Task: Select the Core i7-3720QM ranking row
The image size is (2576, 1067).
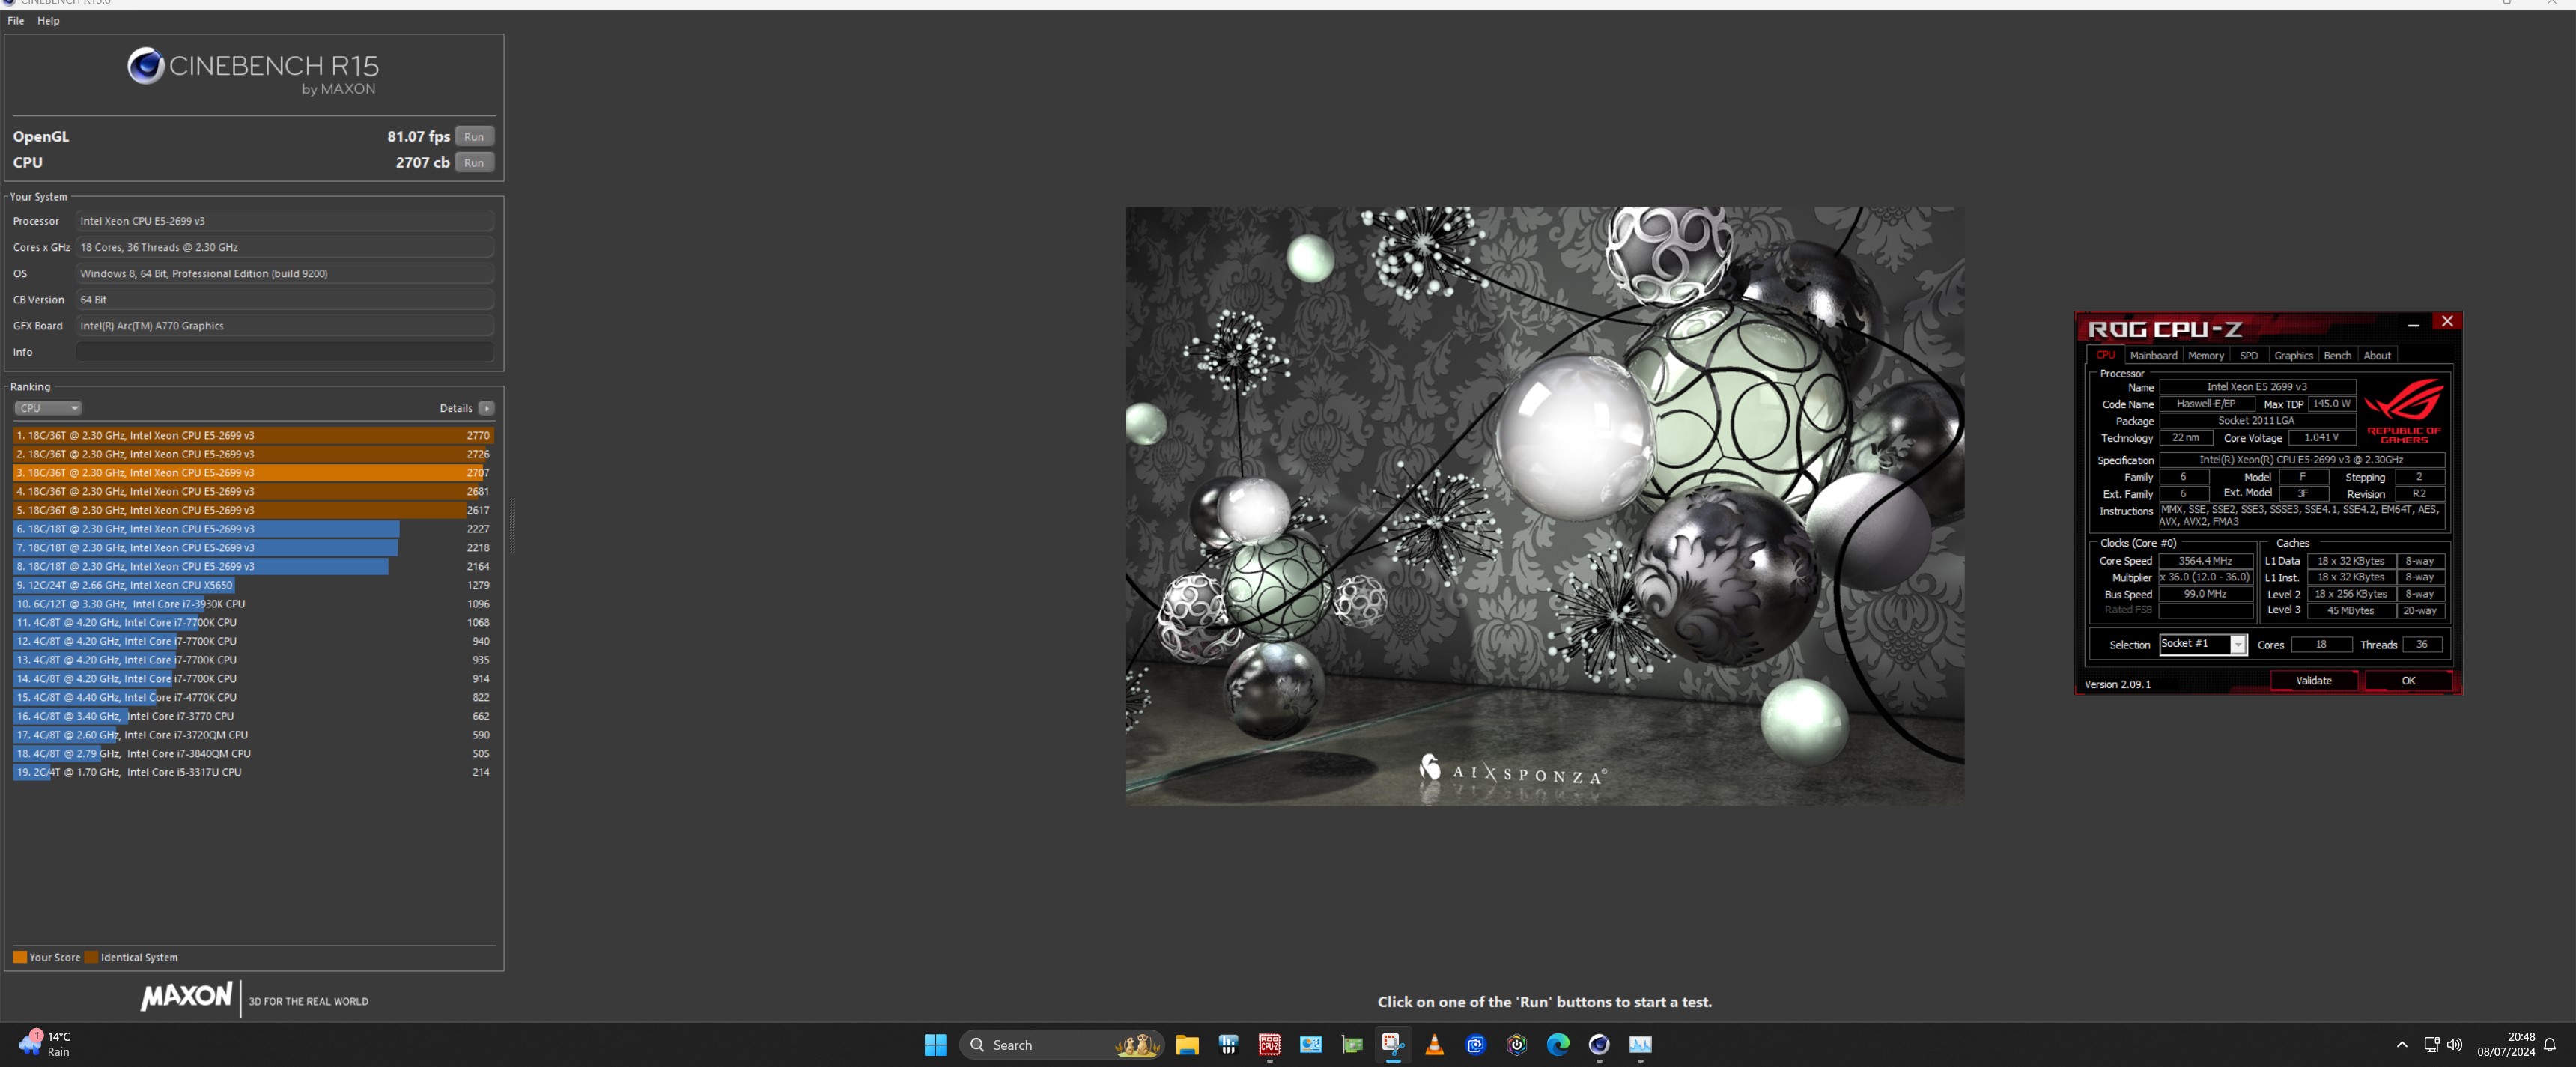Action: [x=254, y=735]
